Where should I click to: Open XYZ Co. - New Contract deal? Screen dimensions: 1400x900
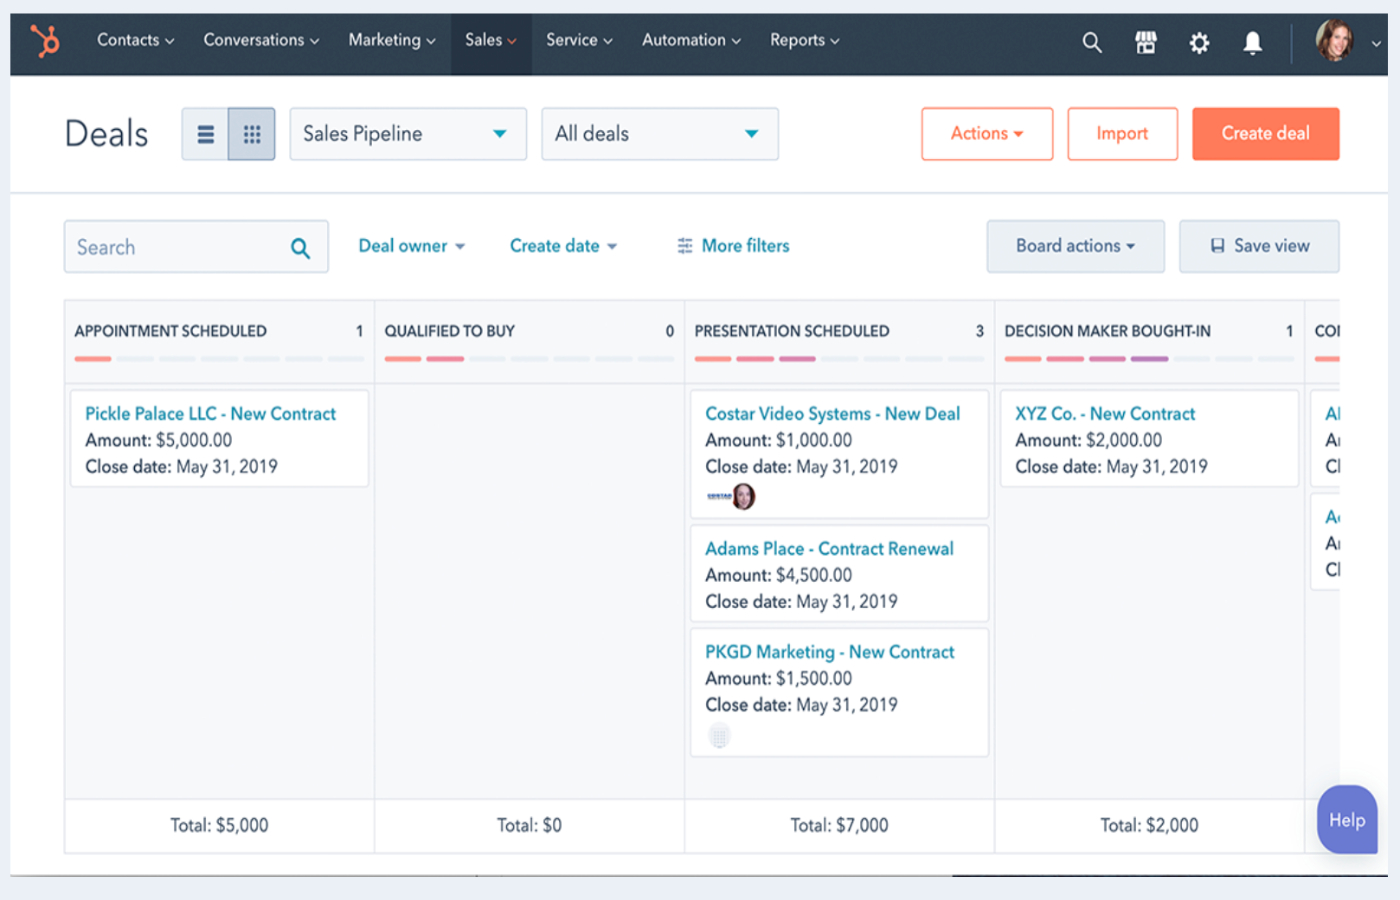tap(1105, 414)
